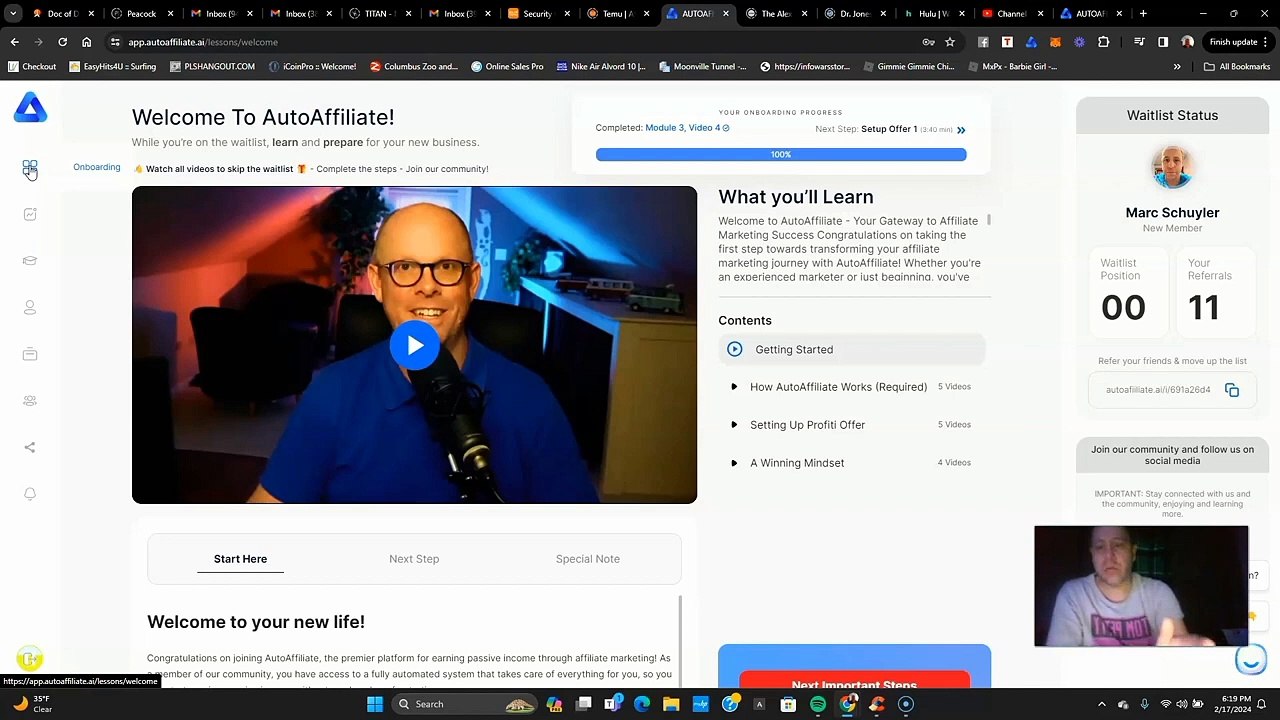The image size is (1280, 720).
Task: Click the weather widget showing 35°F
Action: 32,704
